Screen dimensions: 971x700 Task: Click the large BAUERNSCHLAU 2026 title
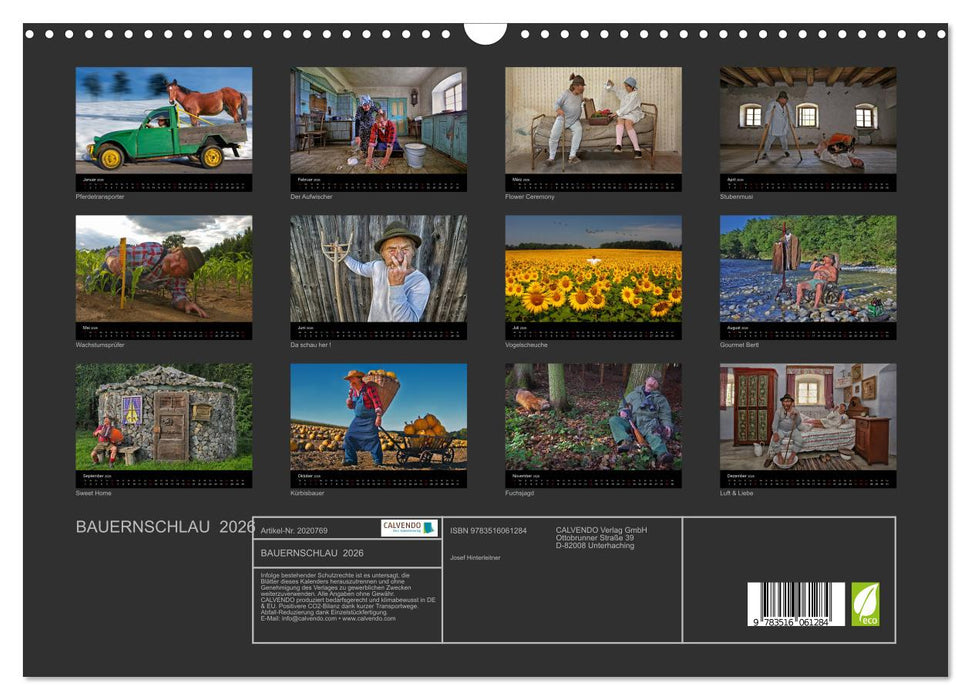pos(165,527)
